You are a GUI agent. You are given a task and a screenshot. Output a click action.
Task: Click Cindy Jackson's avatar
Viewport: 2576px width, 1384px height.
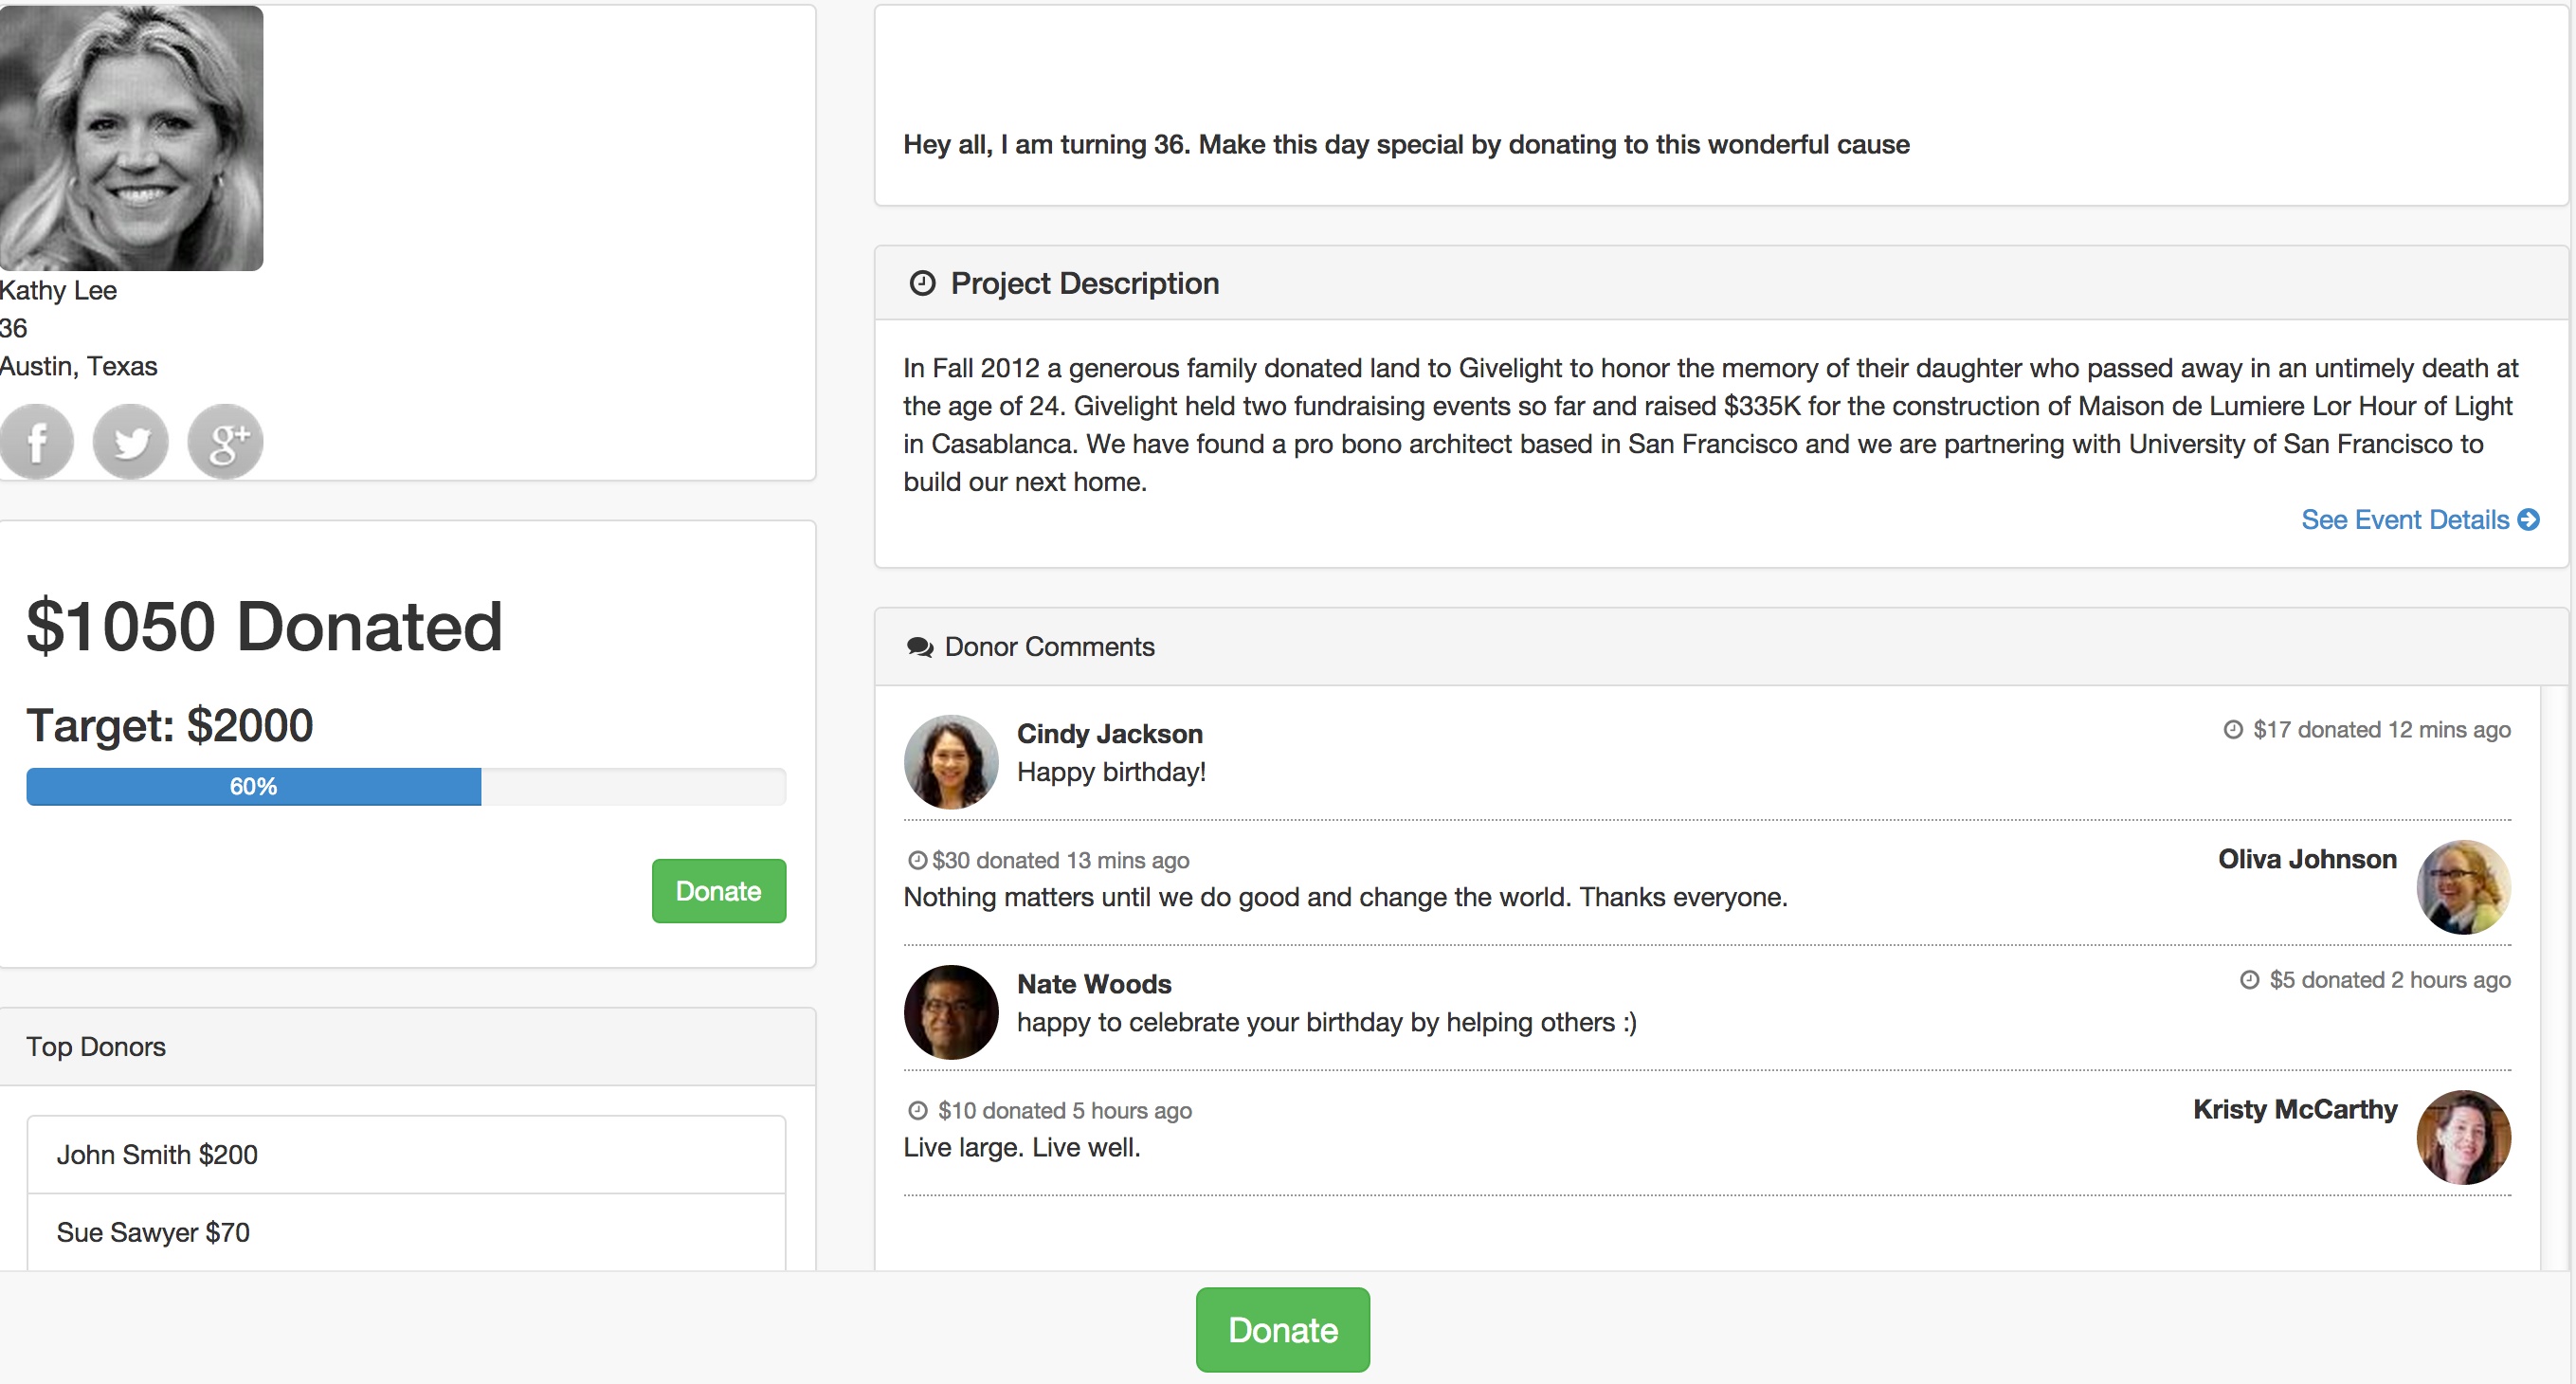click(950, 761)
